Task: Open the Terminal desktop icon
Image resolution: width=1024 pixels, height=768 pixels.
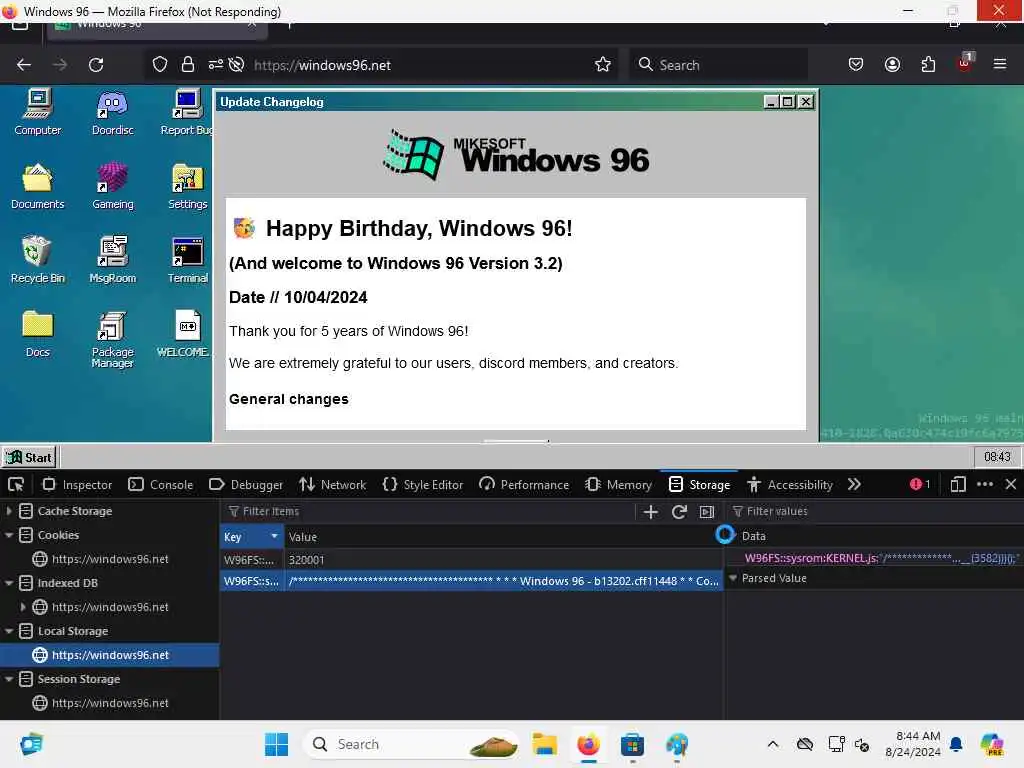Action: pyautogui.click(x=187, y=260)
